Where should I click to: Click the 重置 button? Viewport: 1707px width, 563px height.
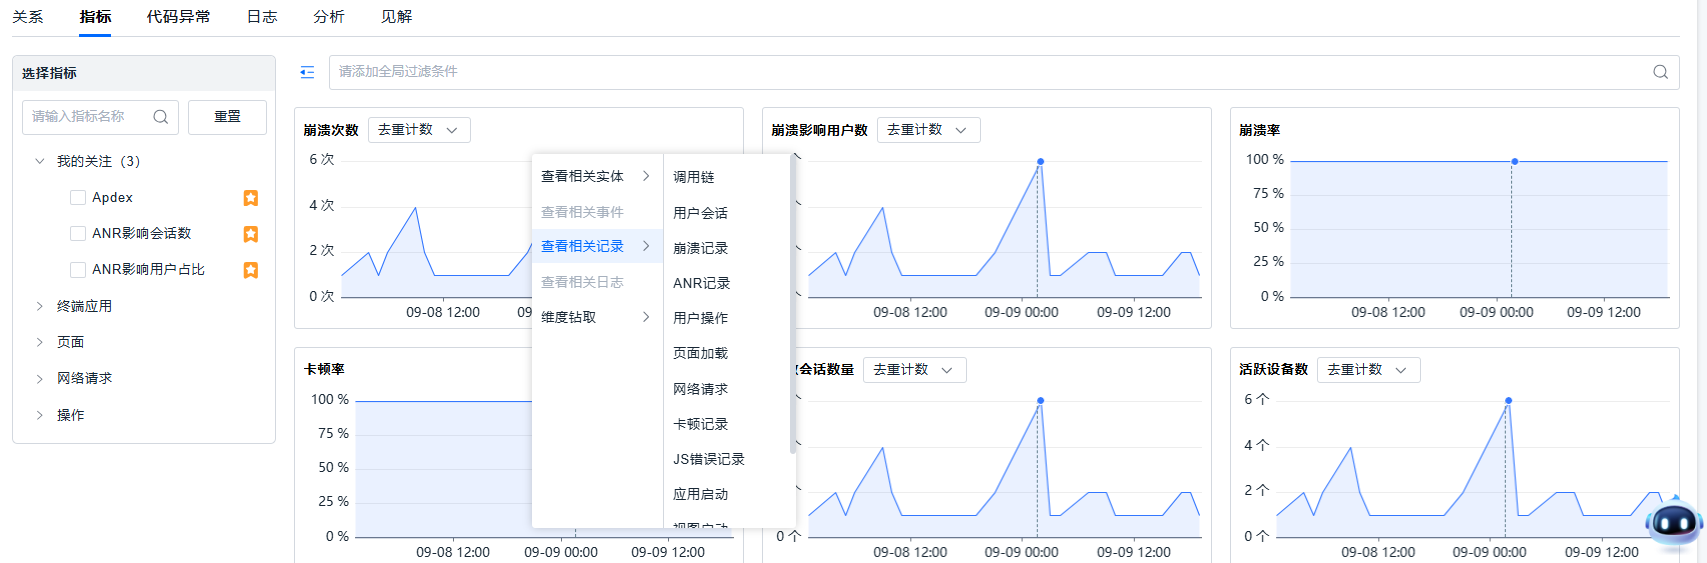tap(227, 117)
